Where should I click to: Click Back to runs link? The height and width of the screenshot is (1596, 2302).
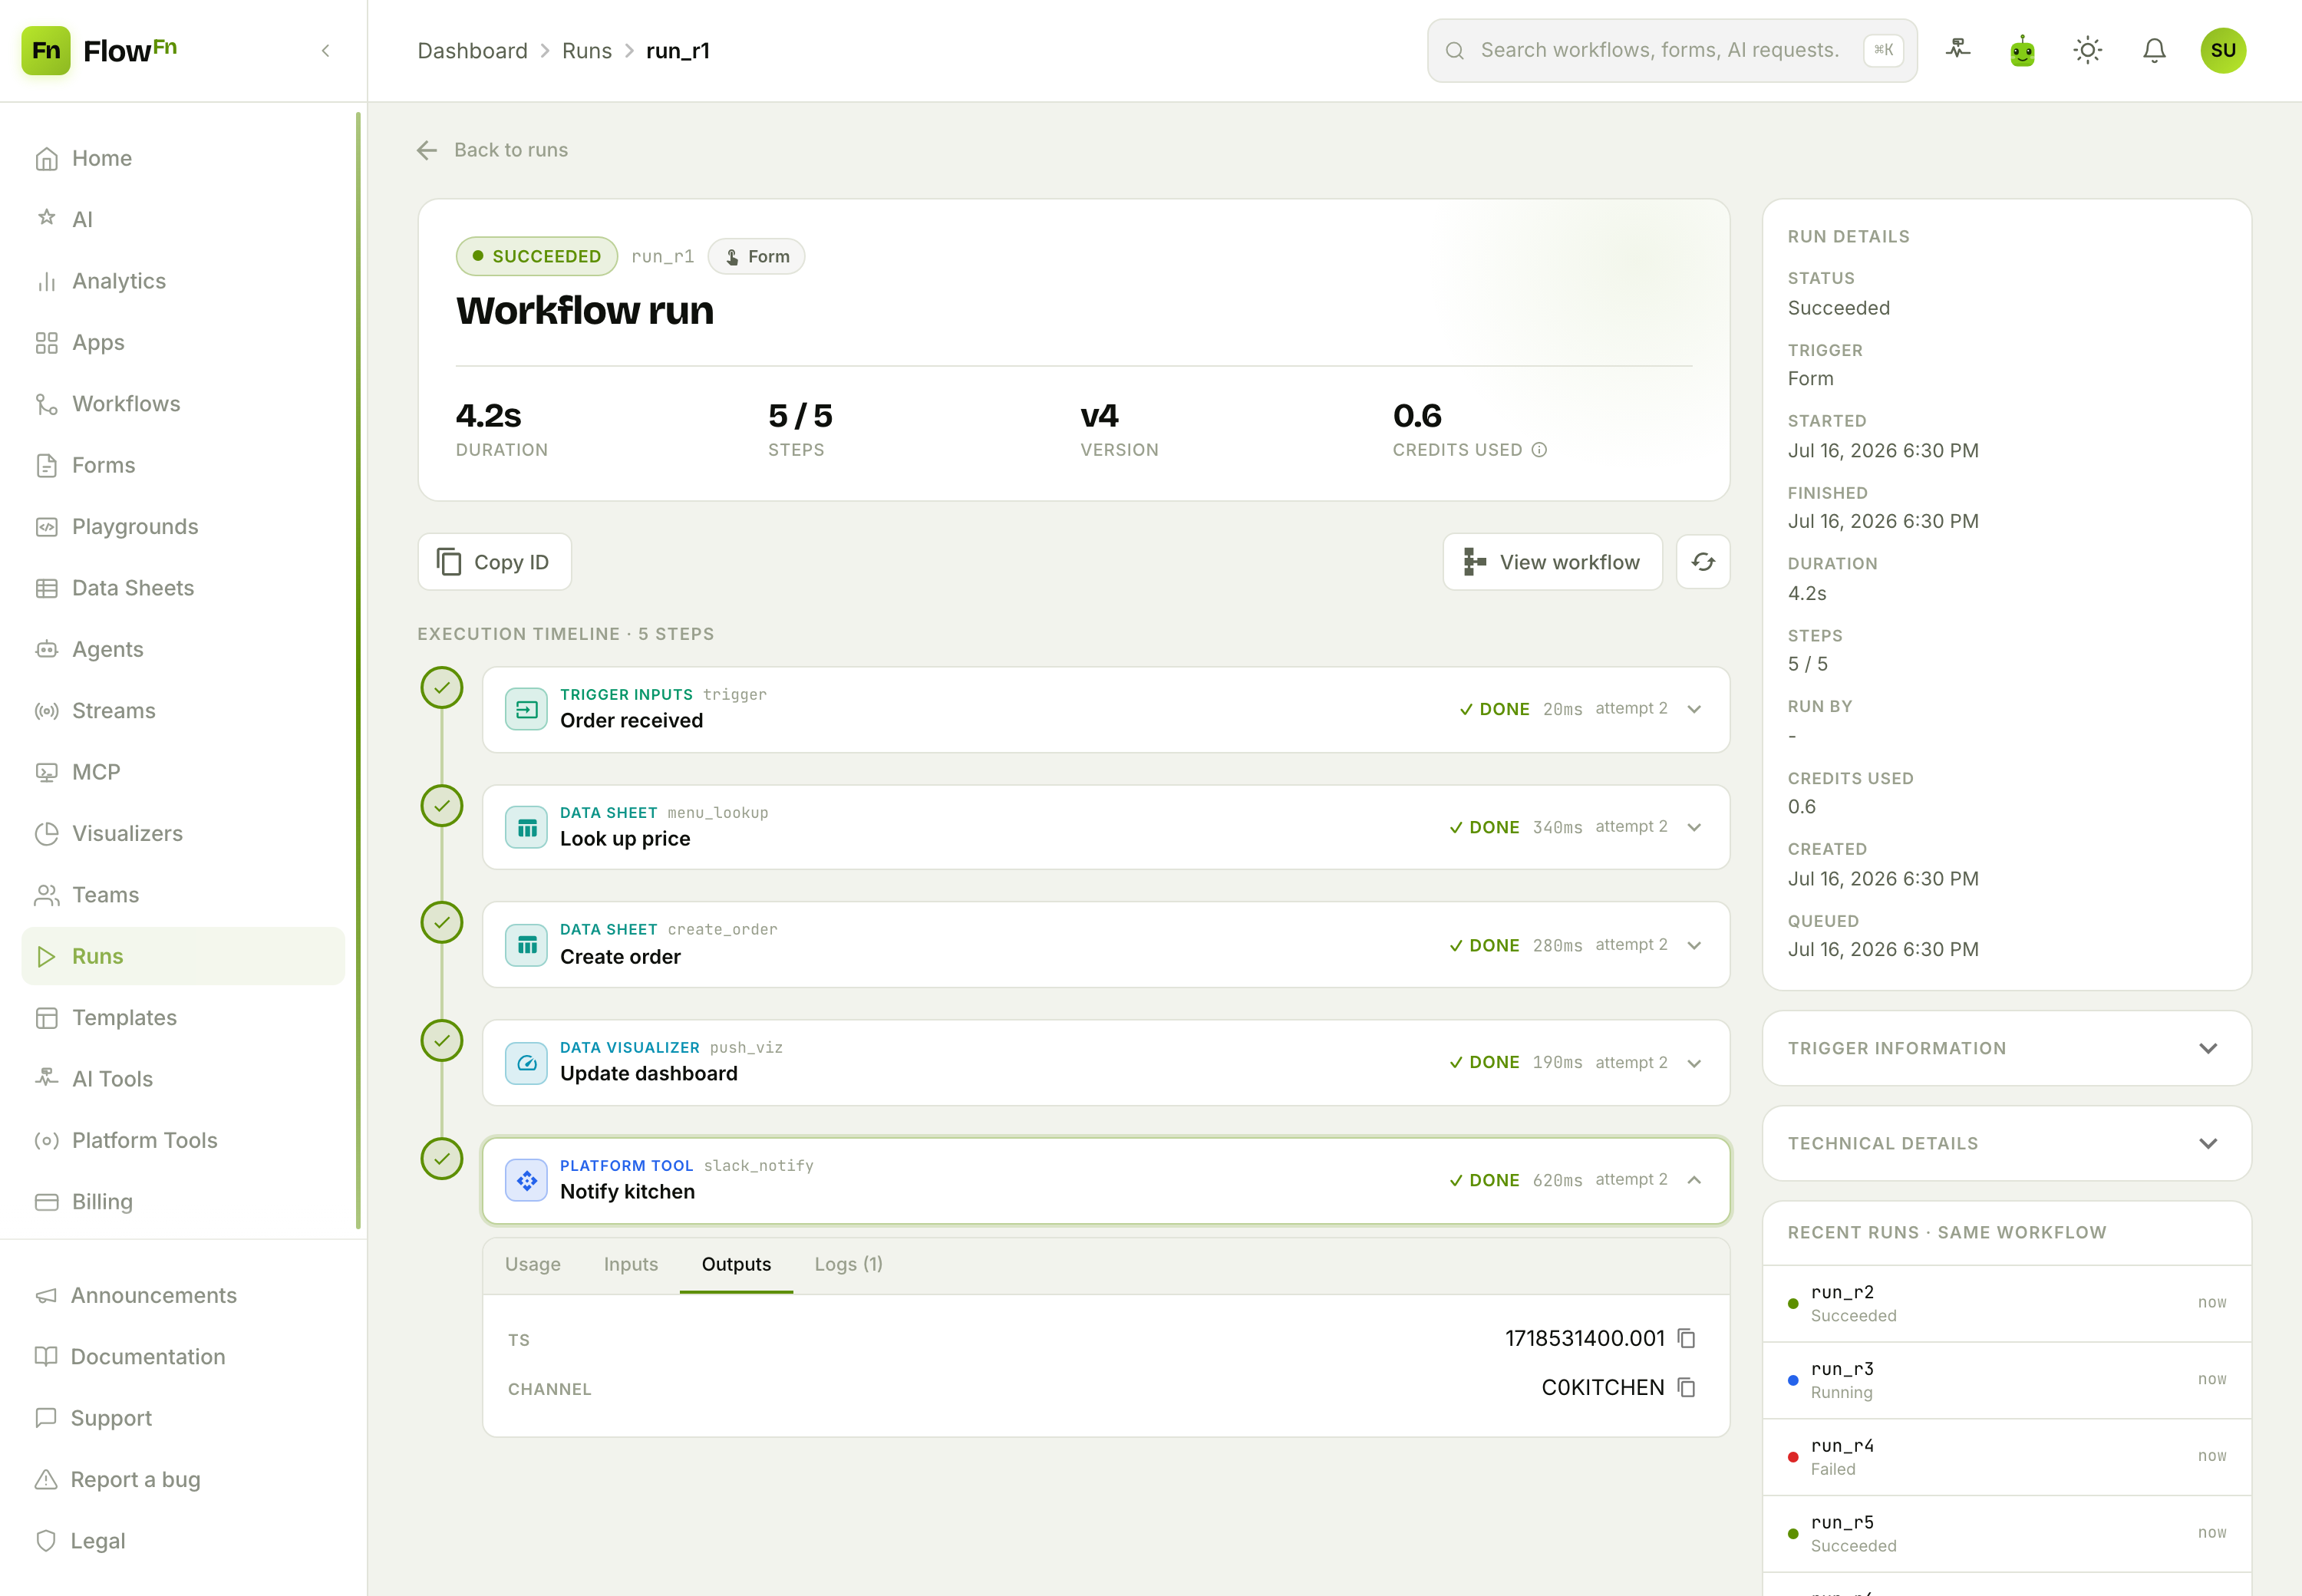tap(492, 150)
